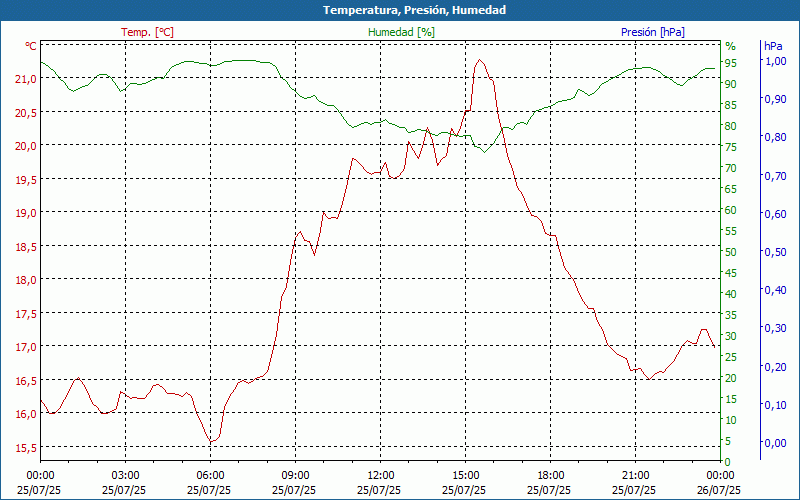This screenshot has height=500, width=800.
Task: Click the 06:00 time axis label
Action: [x=211, y=476]
